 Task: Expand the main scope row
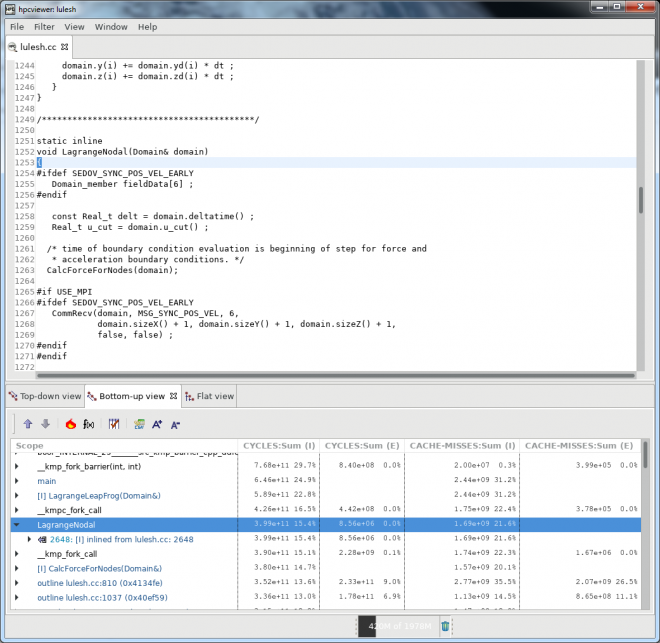click(x=16, y=481)
